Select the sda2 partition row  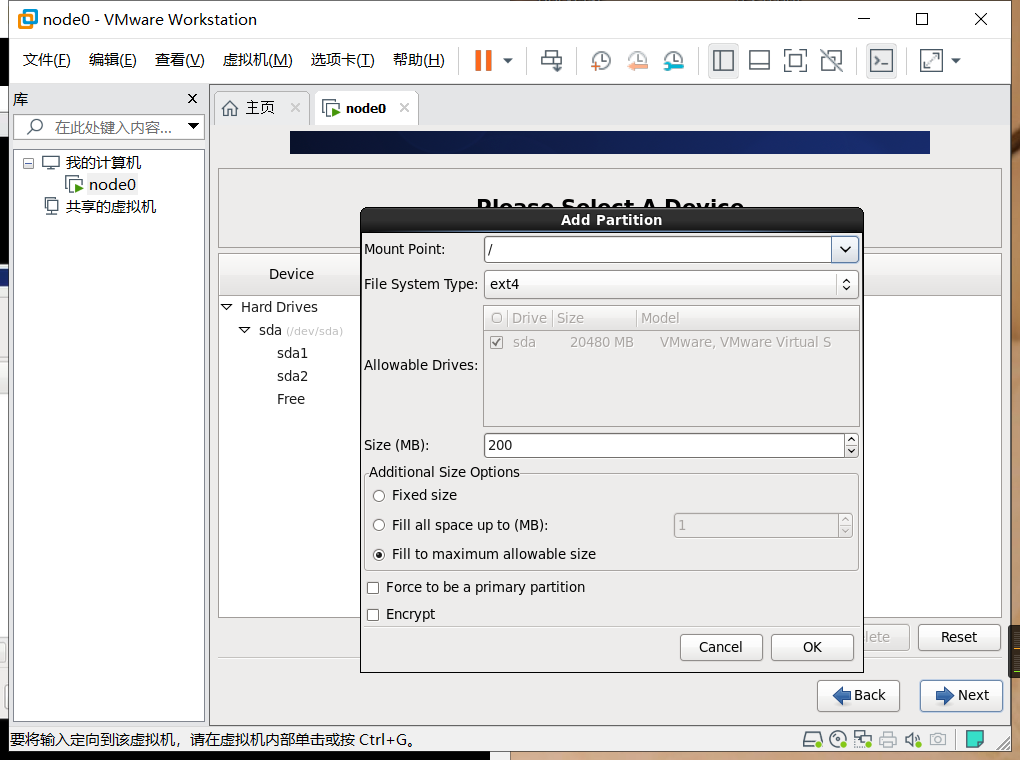click(x=292, y=376)
